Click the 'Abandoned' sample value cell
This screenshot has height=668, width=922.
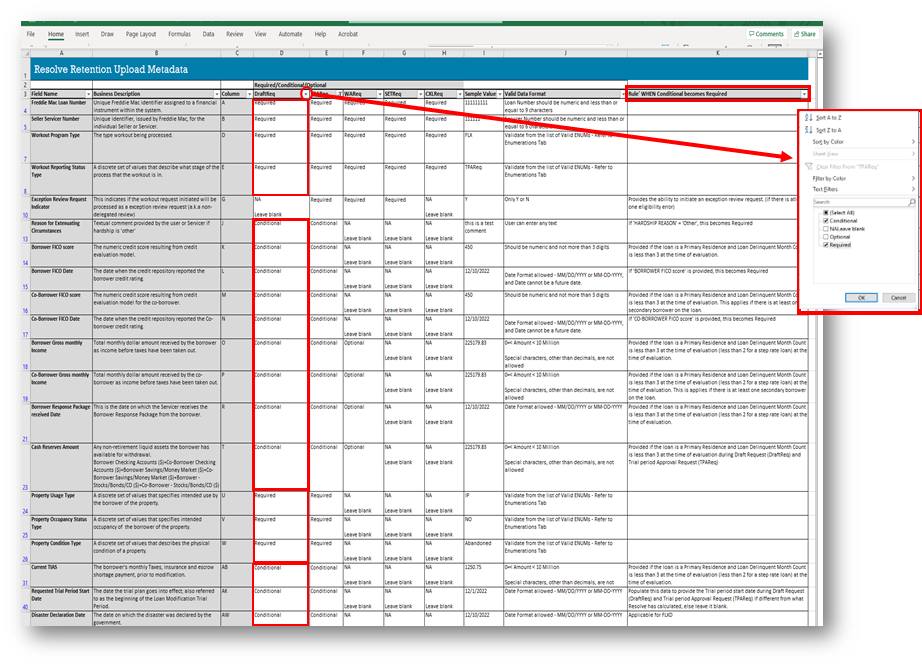(483, 551)
